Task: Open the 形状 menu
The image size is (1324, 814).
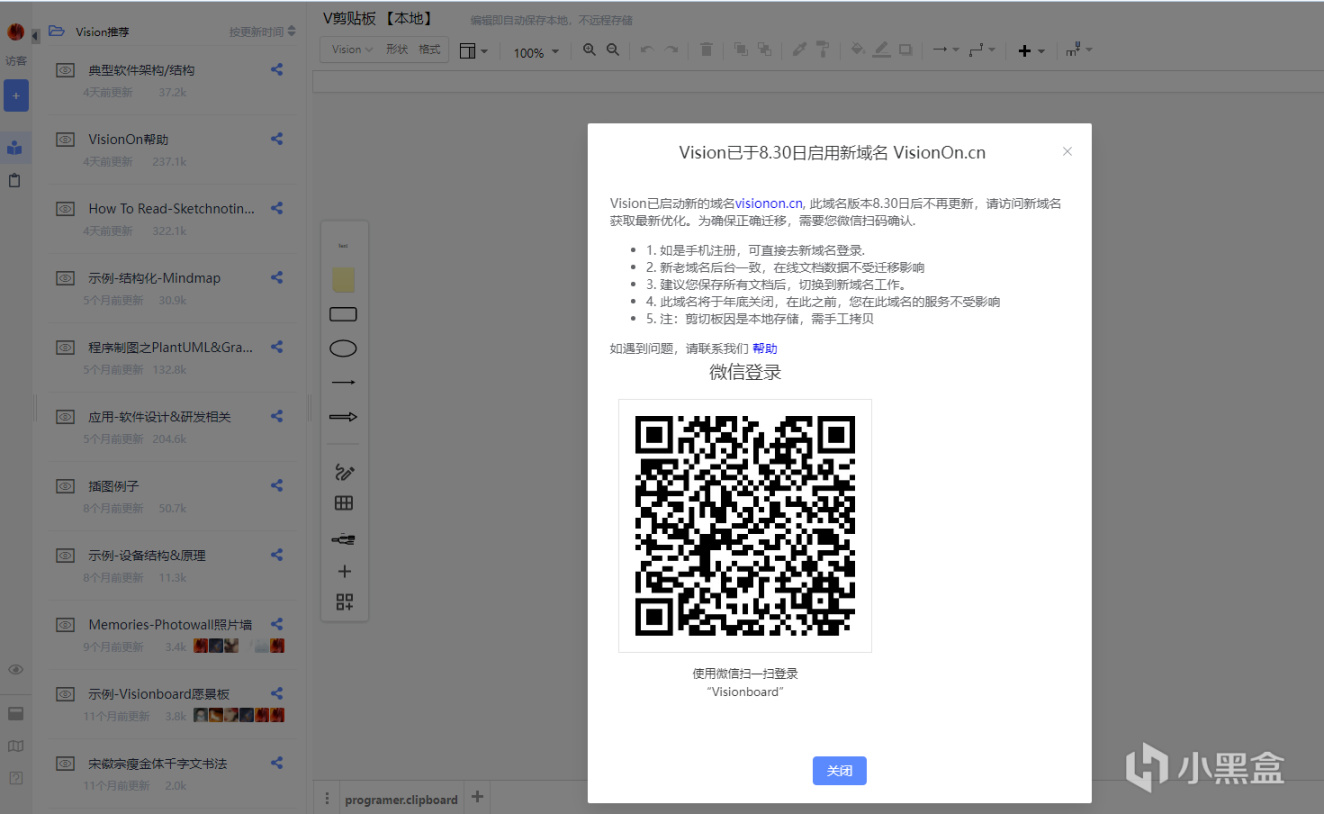Action: [x=397, y=50]
